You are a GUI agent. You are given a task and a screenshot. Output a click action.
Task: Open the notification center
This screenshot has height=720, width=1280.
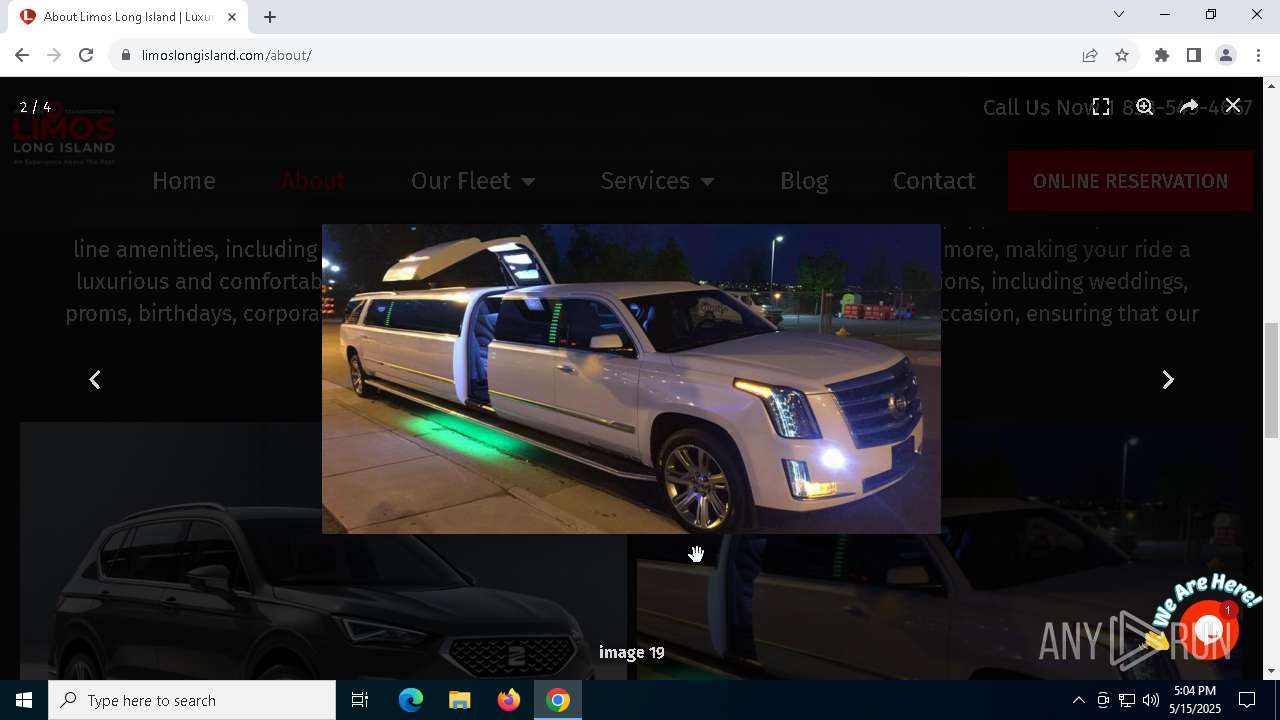pos(1247,700)
